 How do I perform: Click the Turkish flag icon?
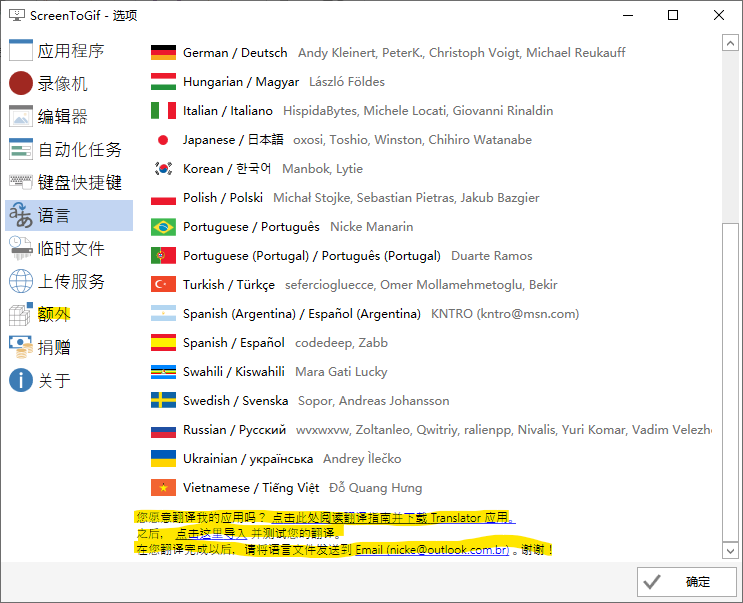pos(163,285)
